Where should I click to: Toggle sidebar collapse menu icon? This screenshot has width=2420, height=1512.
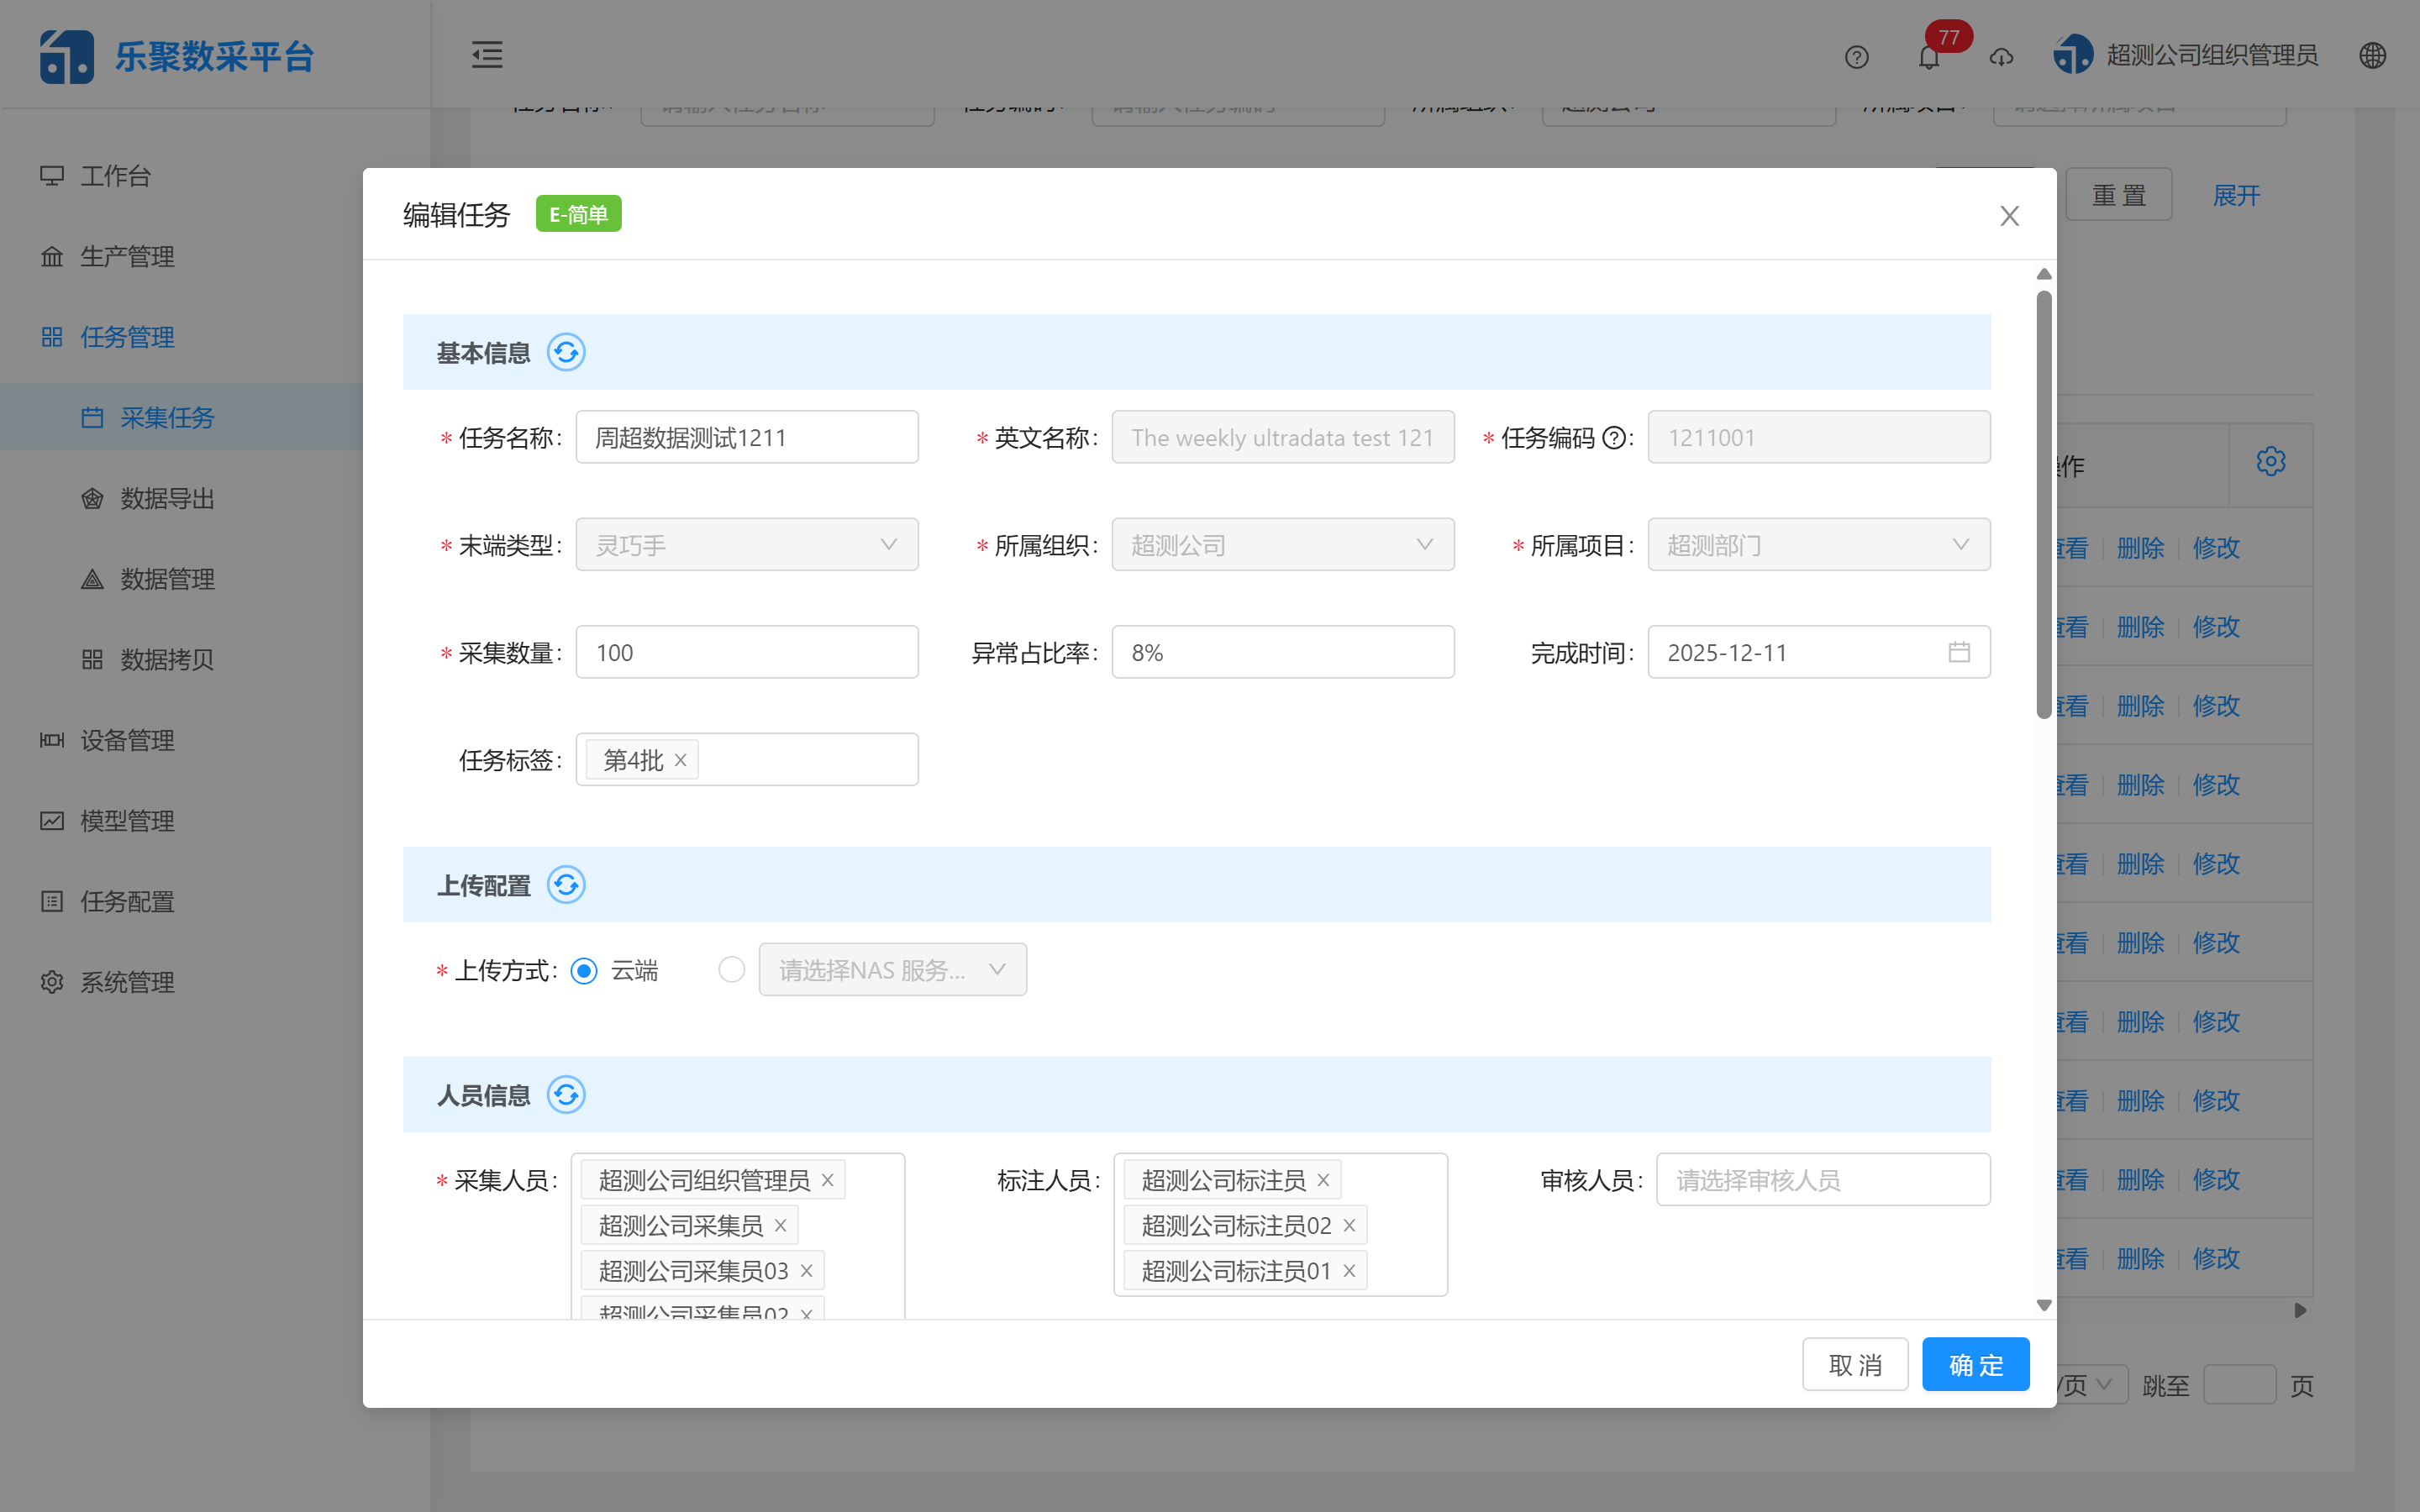487,55
